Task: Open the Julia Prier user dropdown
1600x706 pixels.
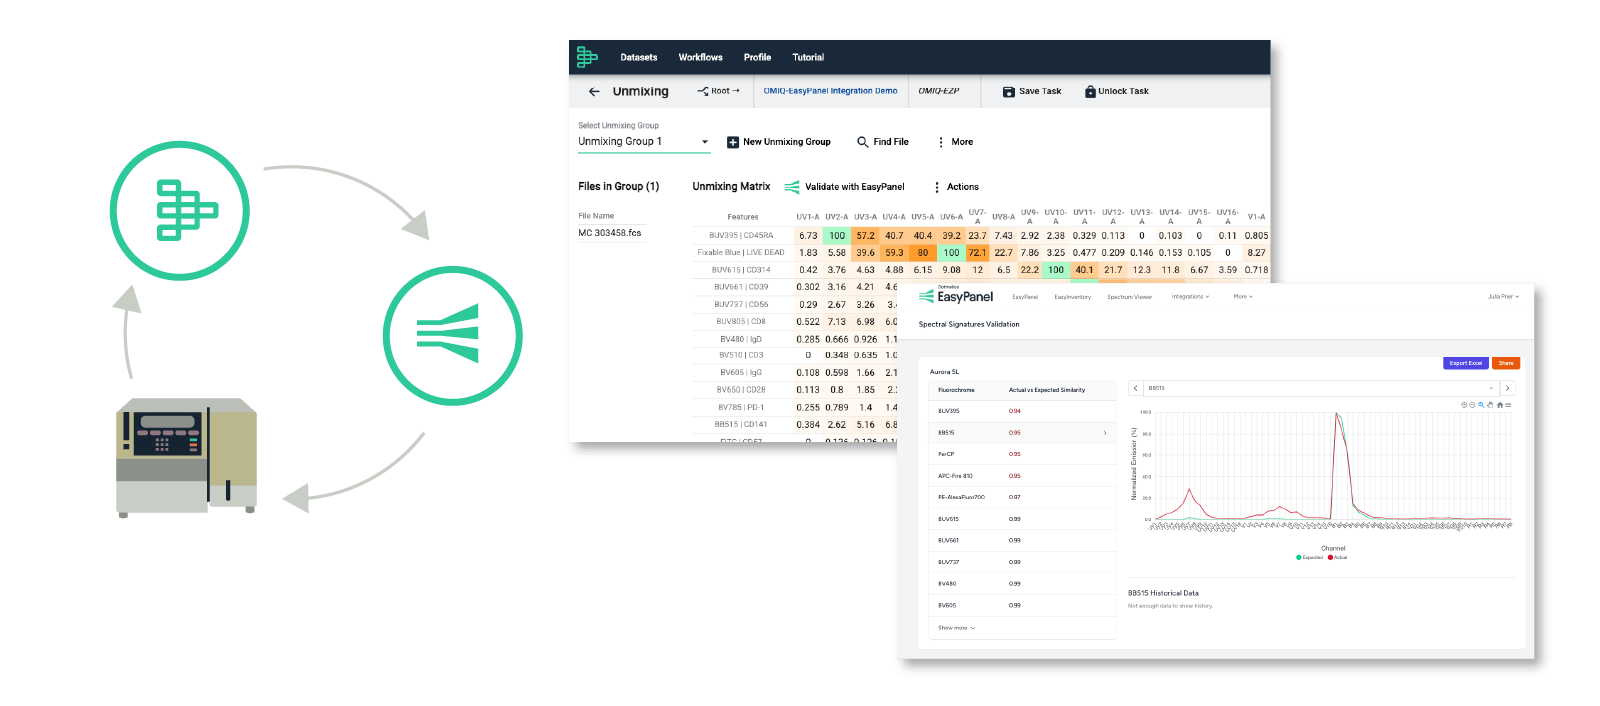Action: pos(1502,297)
